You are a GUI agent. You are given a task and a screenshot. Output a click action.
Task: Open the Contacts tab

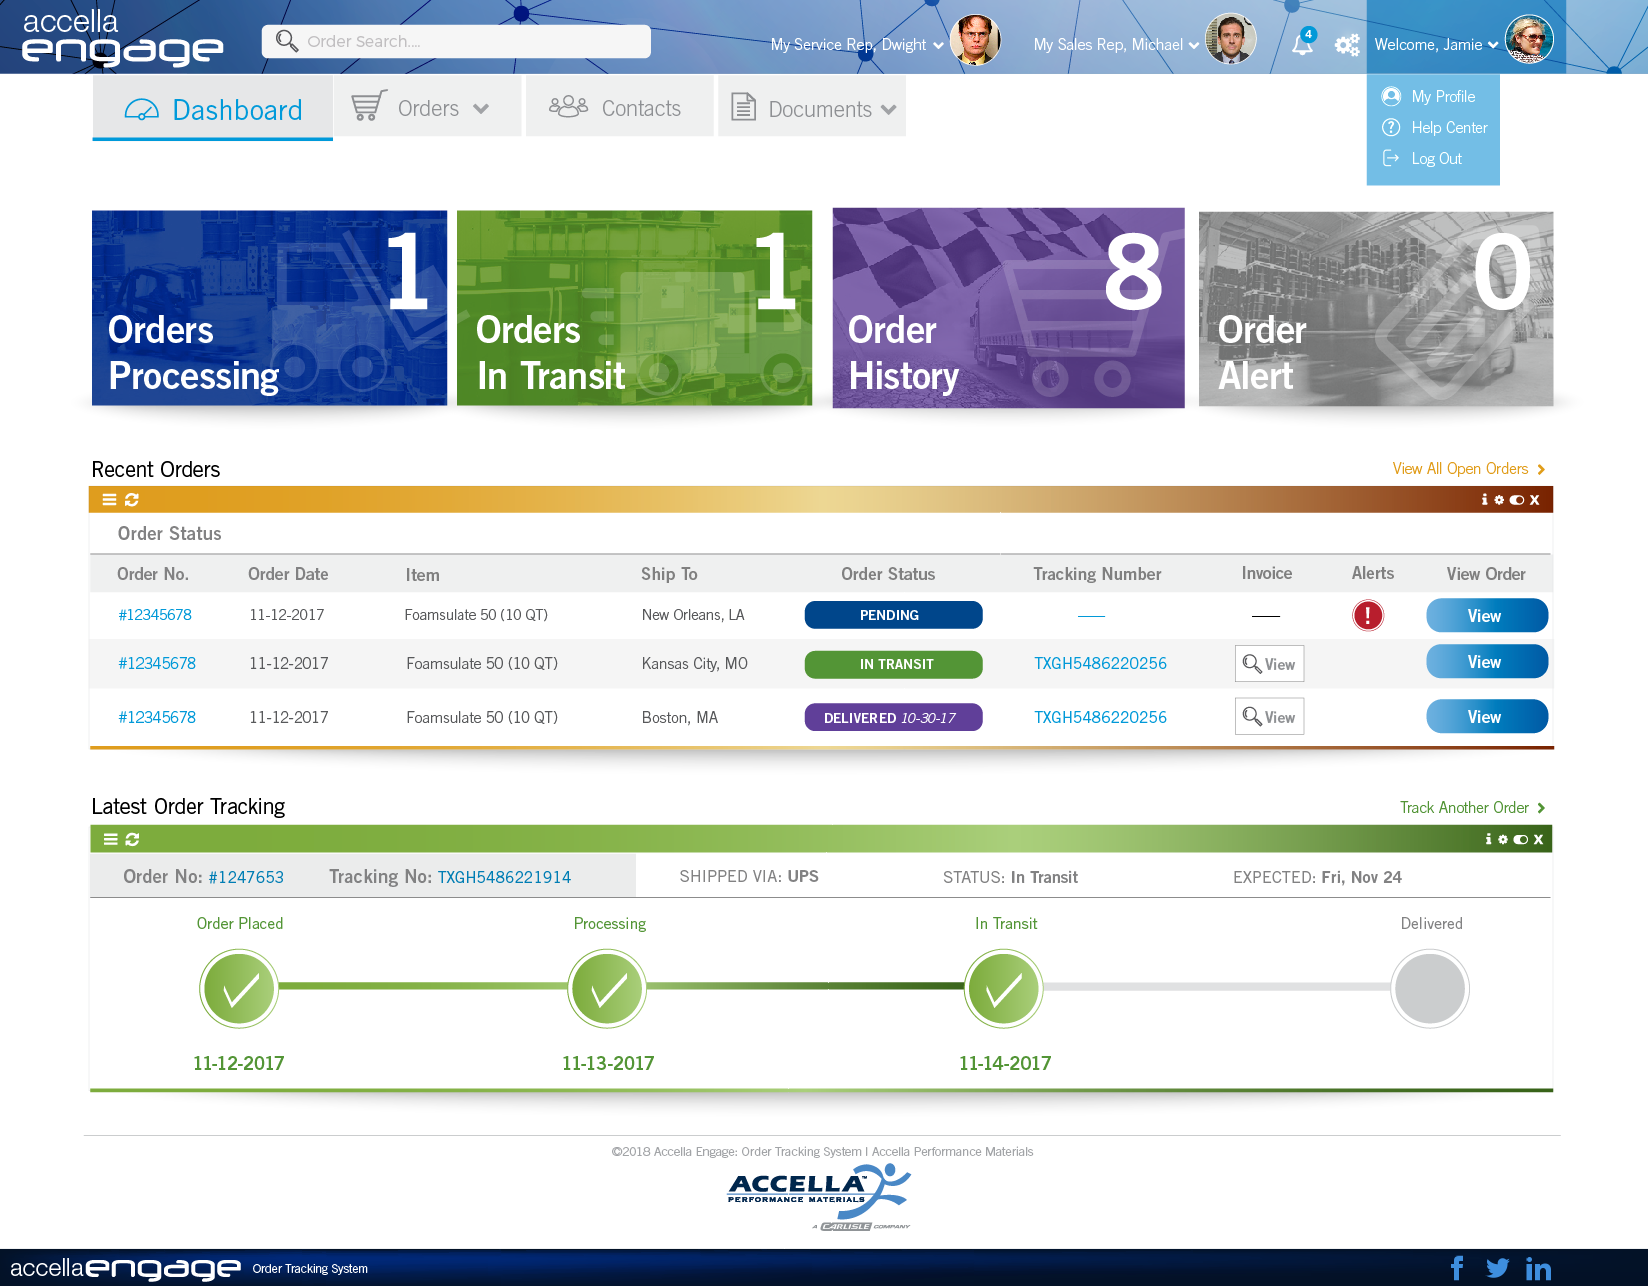(x=620, y=107)
